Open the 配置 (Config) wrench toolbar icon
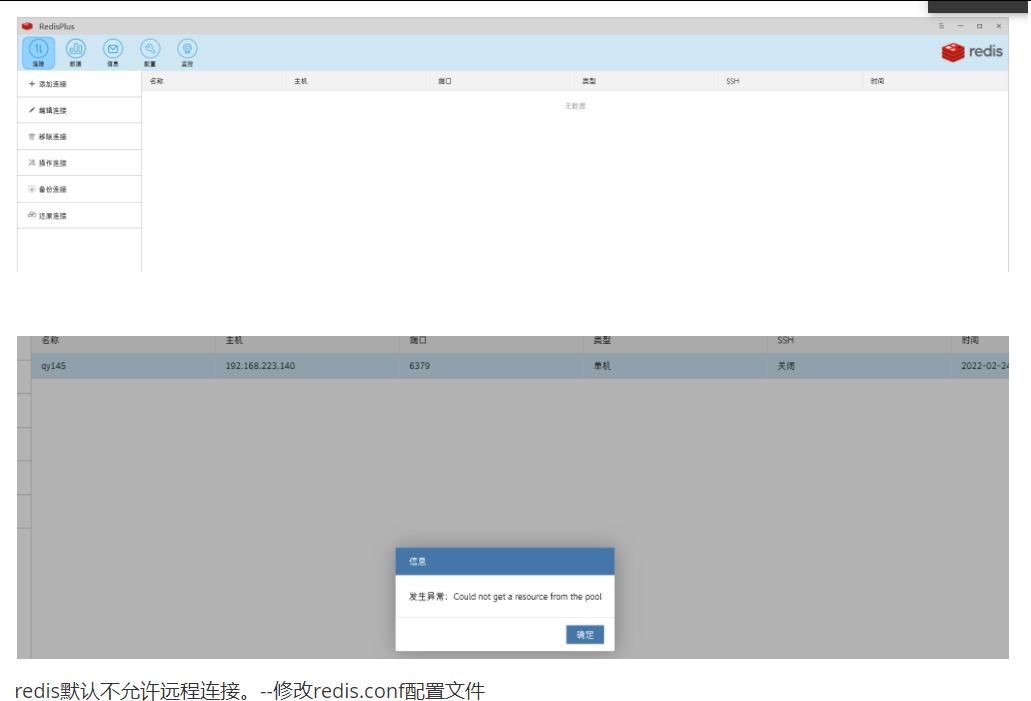 point(150,53)
